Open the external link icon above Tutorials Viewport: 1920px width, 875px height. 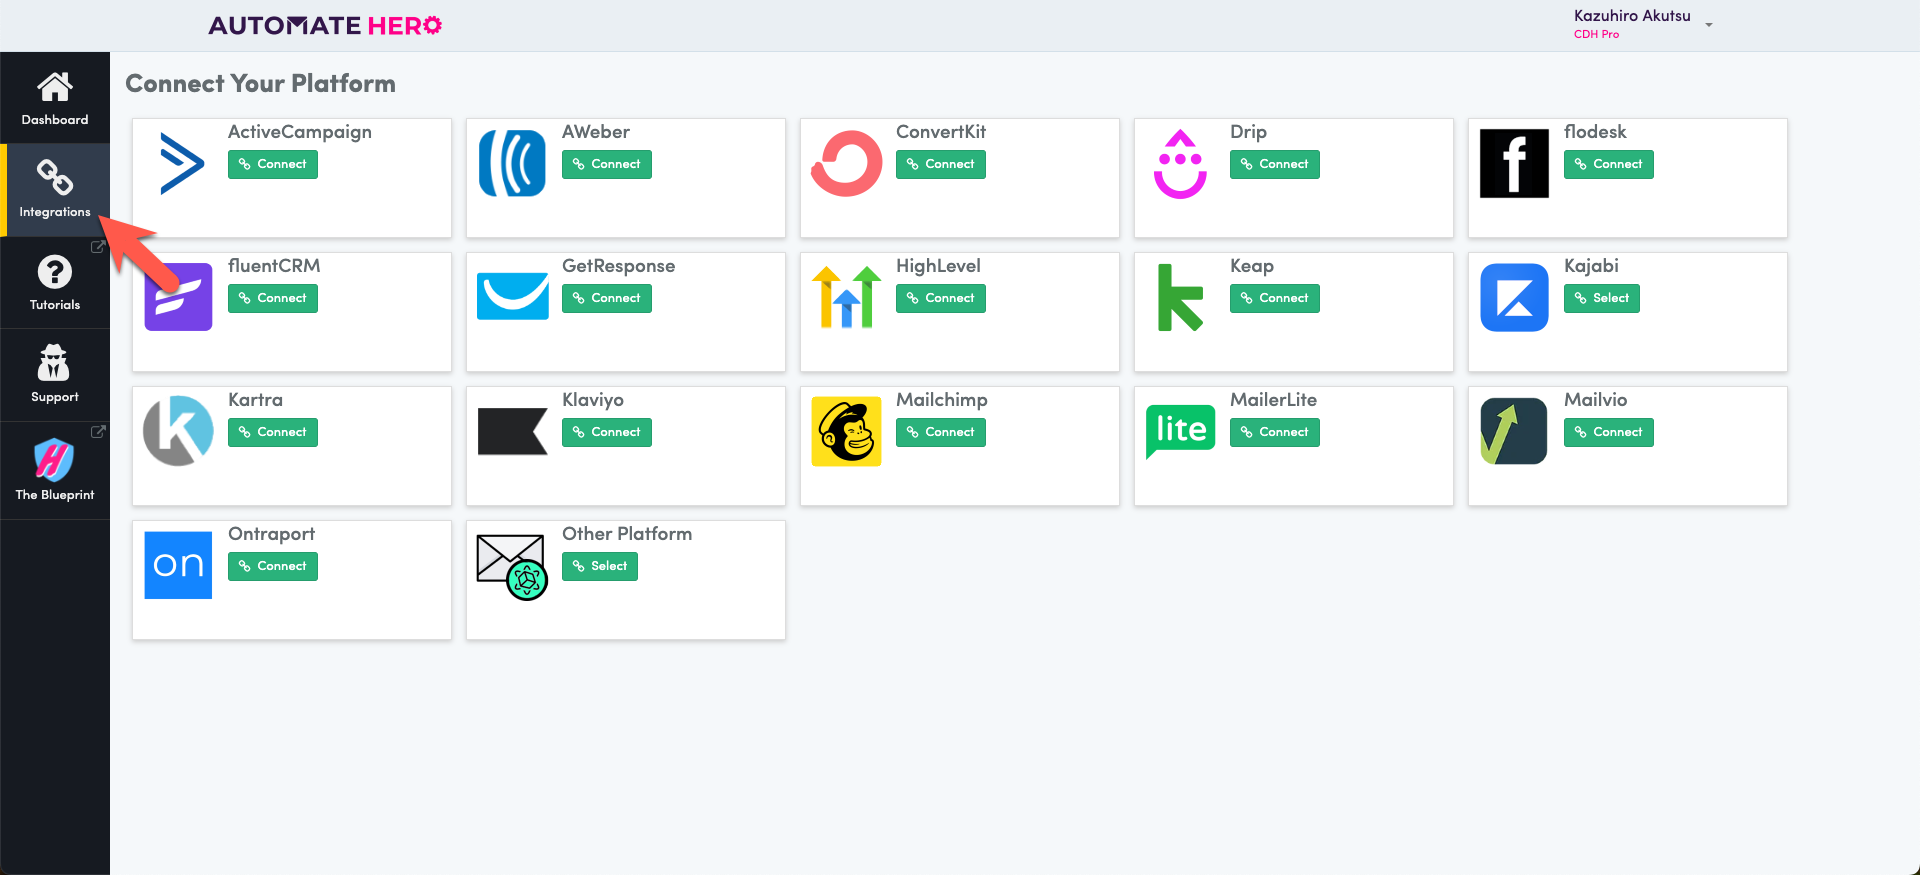click(98, 247)
